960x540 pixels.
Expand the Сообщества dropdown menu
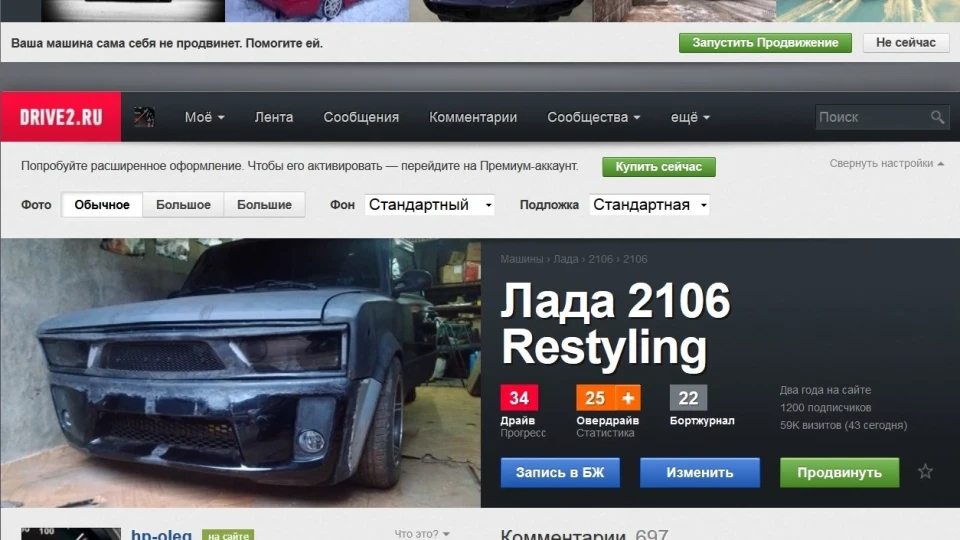(x=593, y=117)
